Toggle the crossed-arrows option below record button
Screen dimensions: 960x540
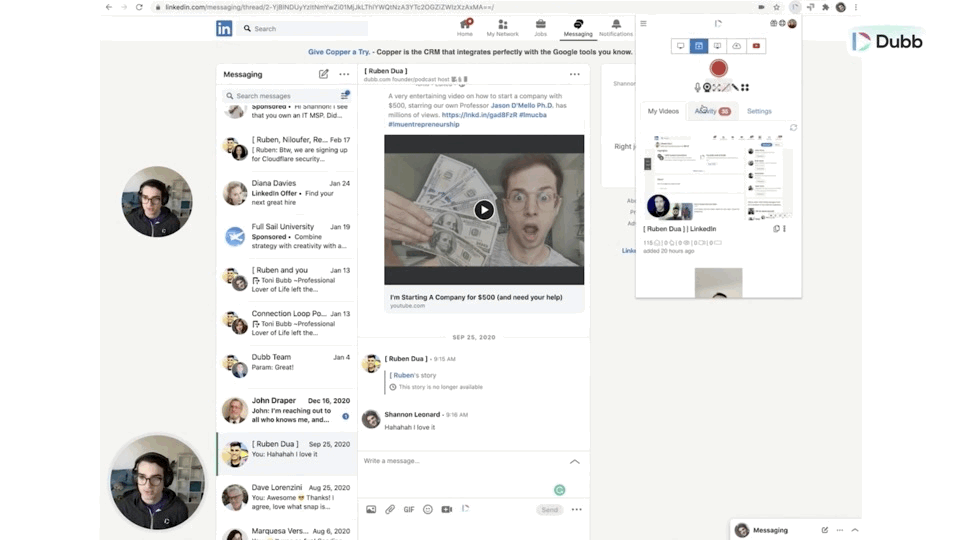(x=716, y=88)
